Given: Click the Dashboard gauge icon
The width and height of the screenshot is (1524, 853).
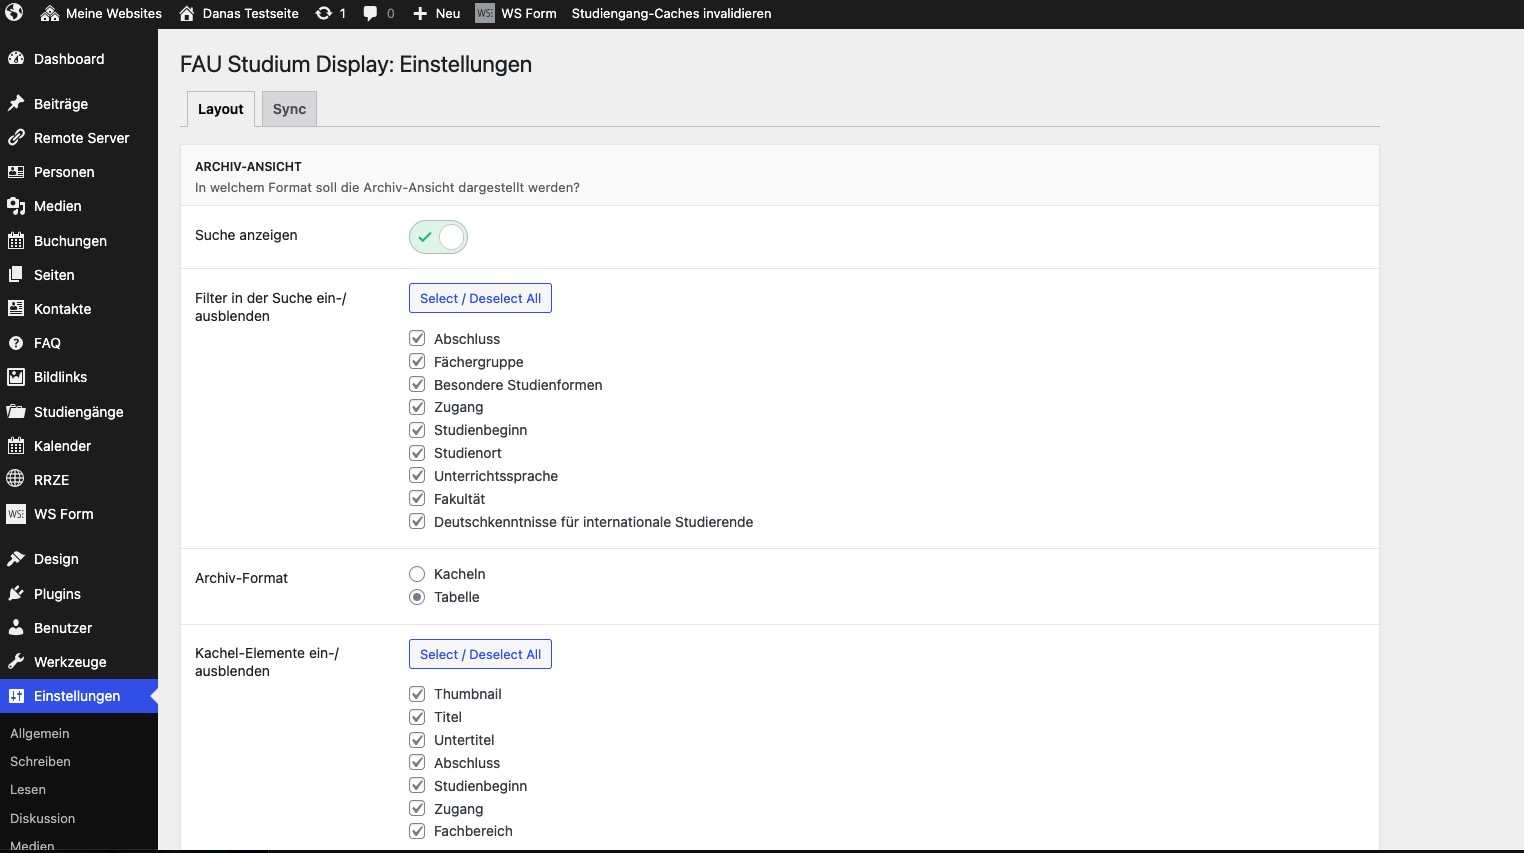Looking at the screenshot, I should coord(16,59).
